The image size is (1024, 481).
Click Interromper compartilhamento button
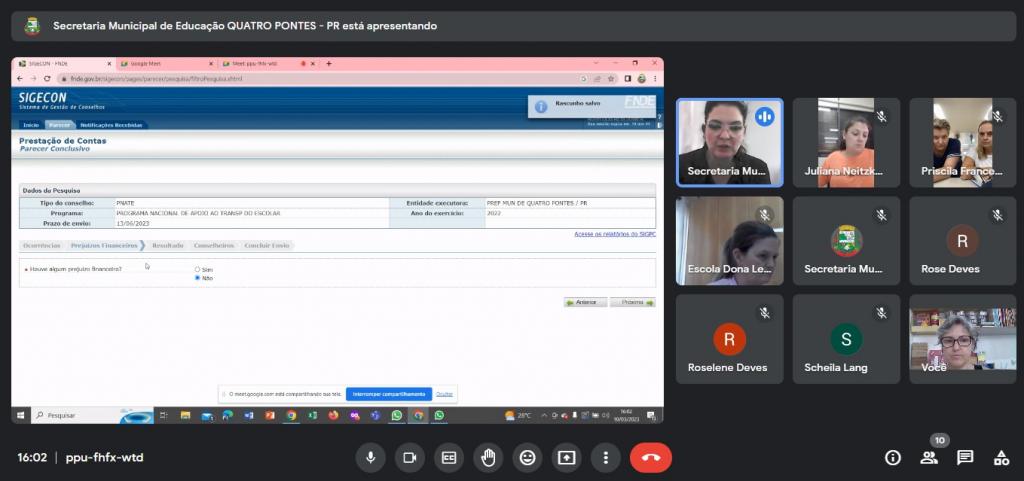[389, 394]
